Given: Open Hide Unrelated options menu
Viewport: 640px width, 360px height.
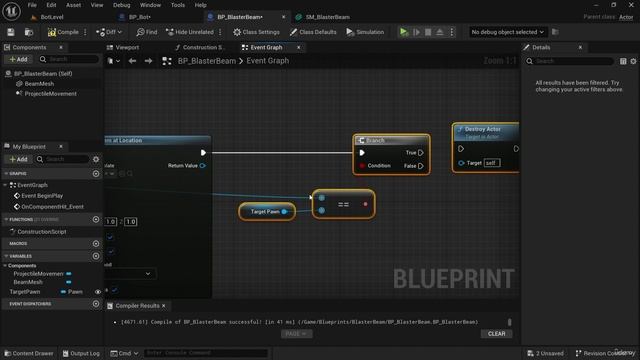Looking at the screenshot, I should [x=220, y=32].
